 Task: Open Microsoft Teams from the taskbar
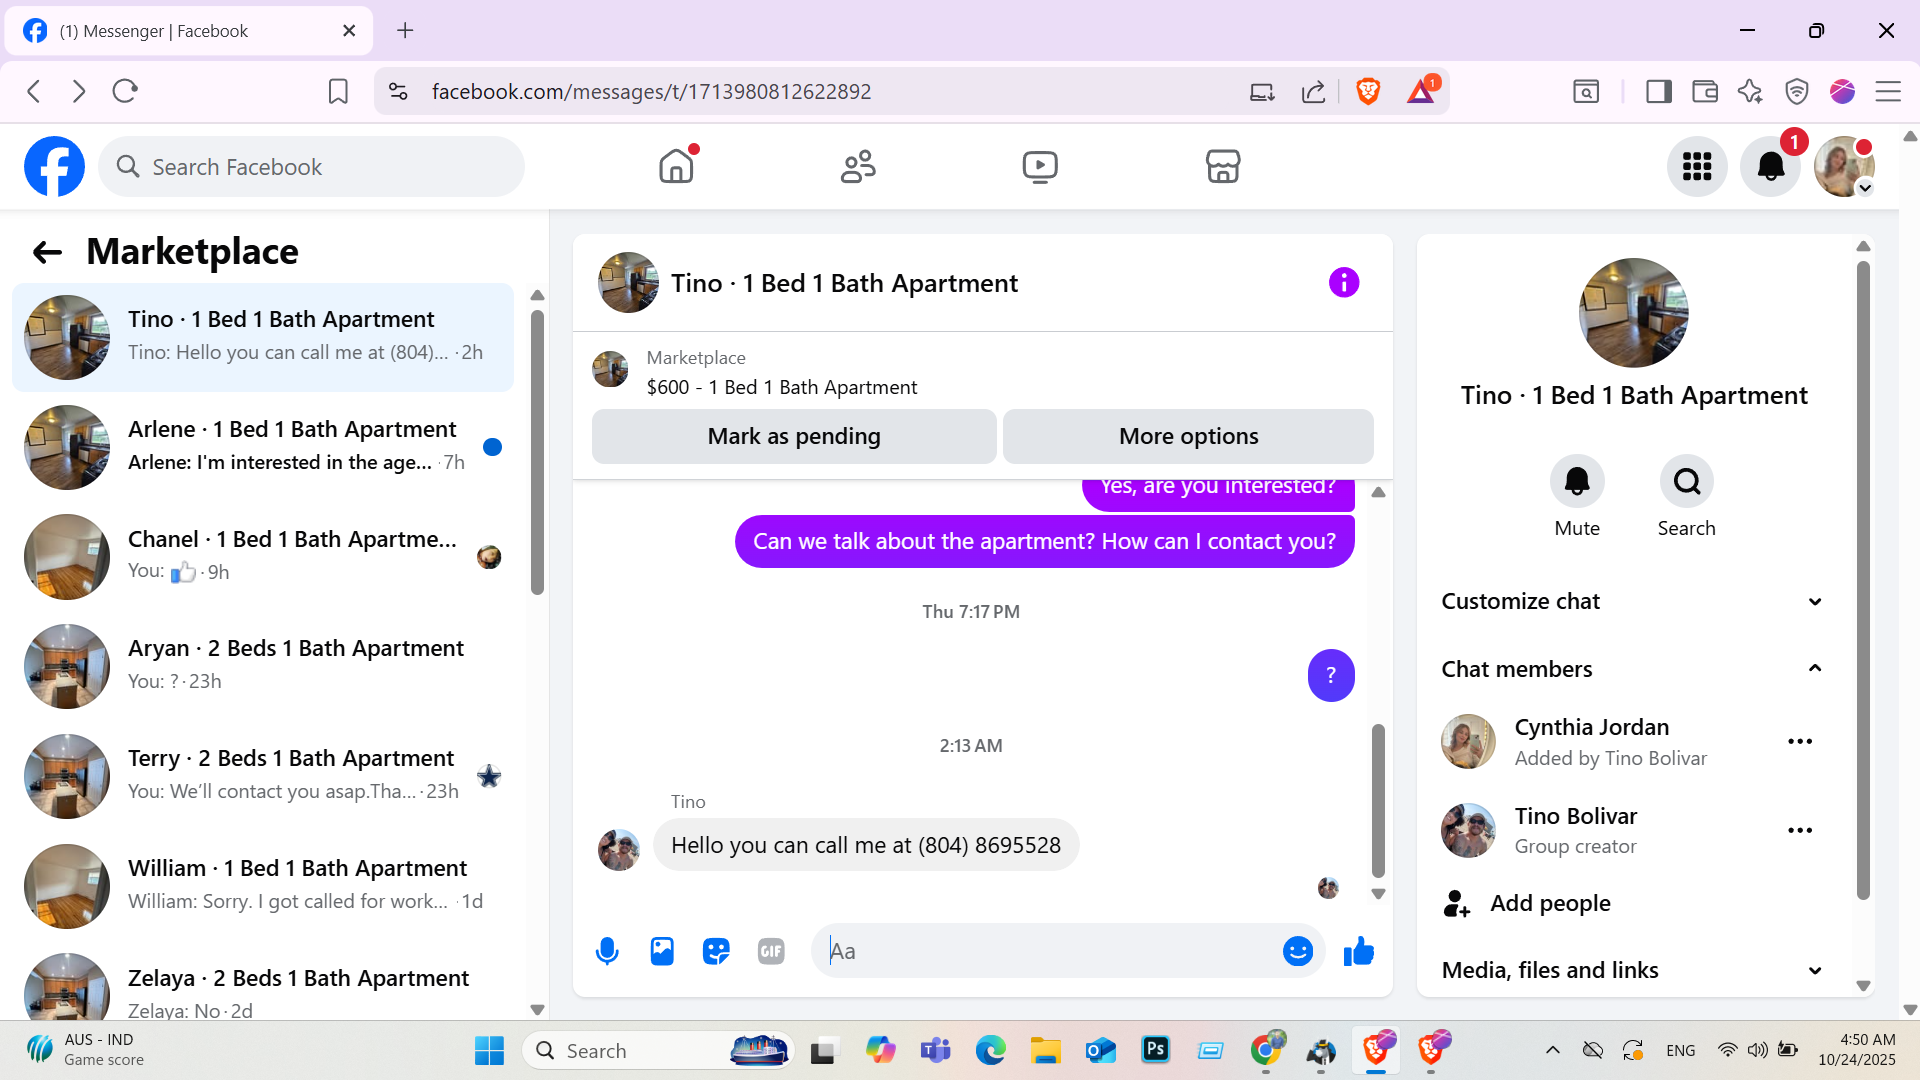click(x=935, y=1050)
